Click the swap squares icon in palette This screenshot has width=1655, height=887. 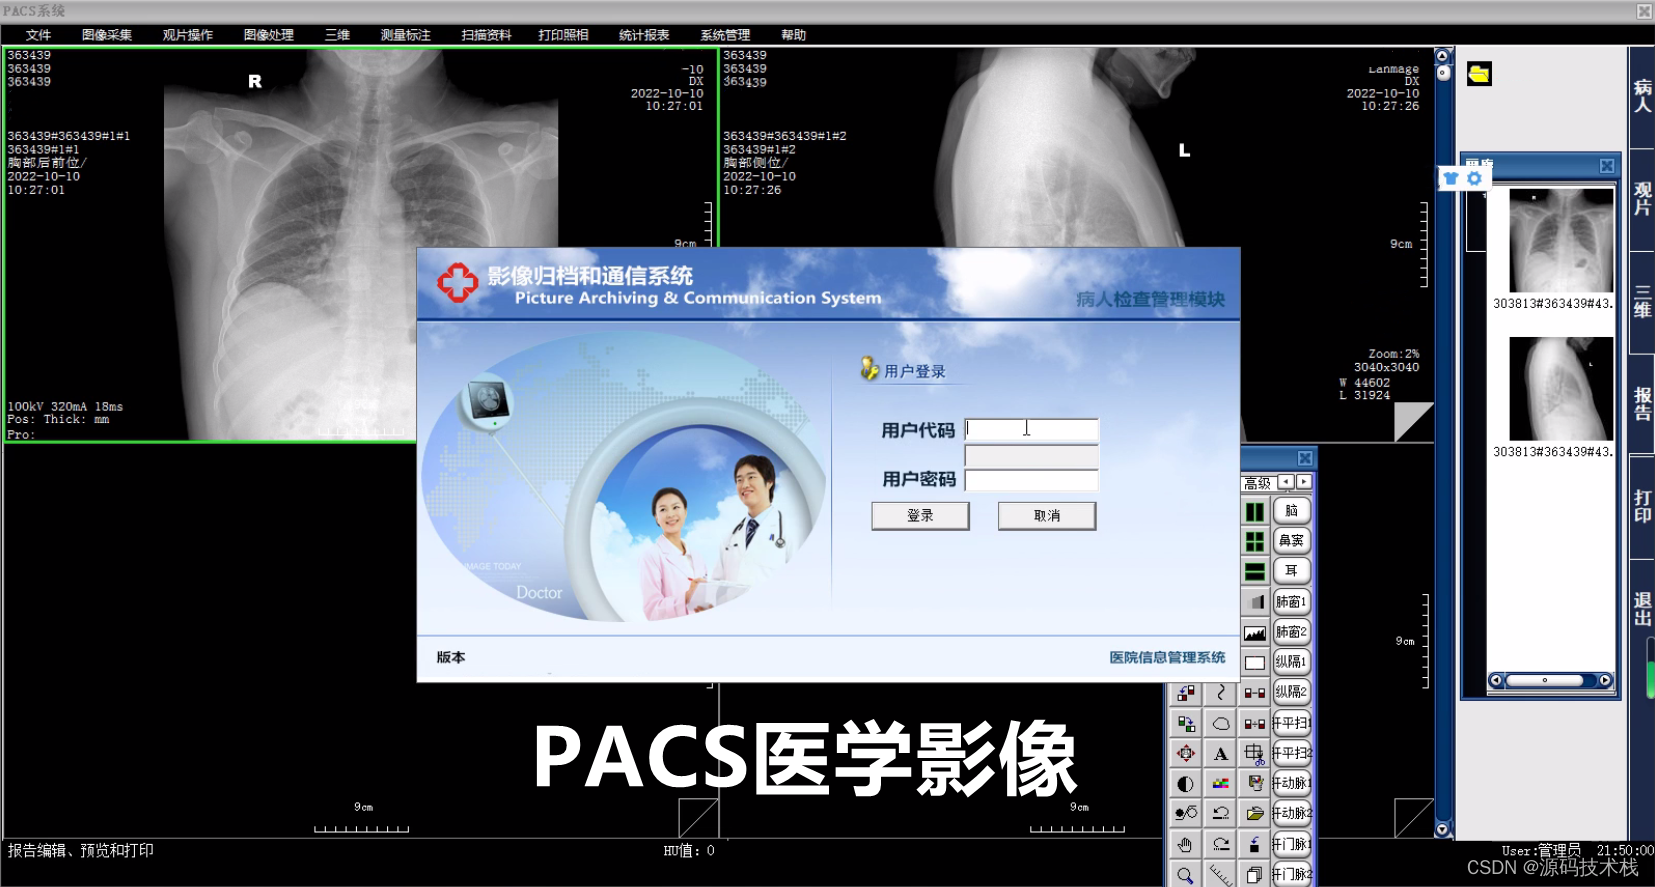point(1186,723)
